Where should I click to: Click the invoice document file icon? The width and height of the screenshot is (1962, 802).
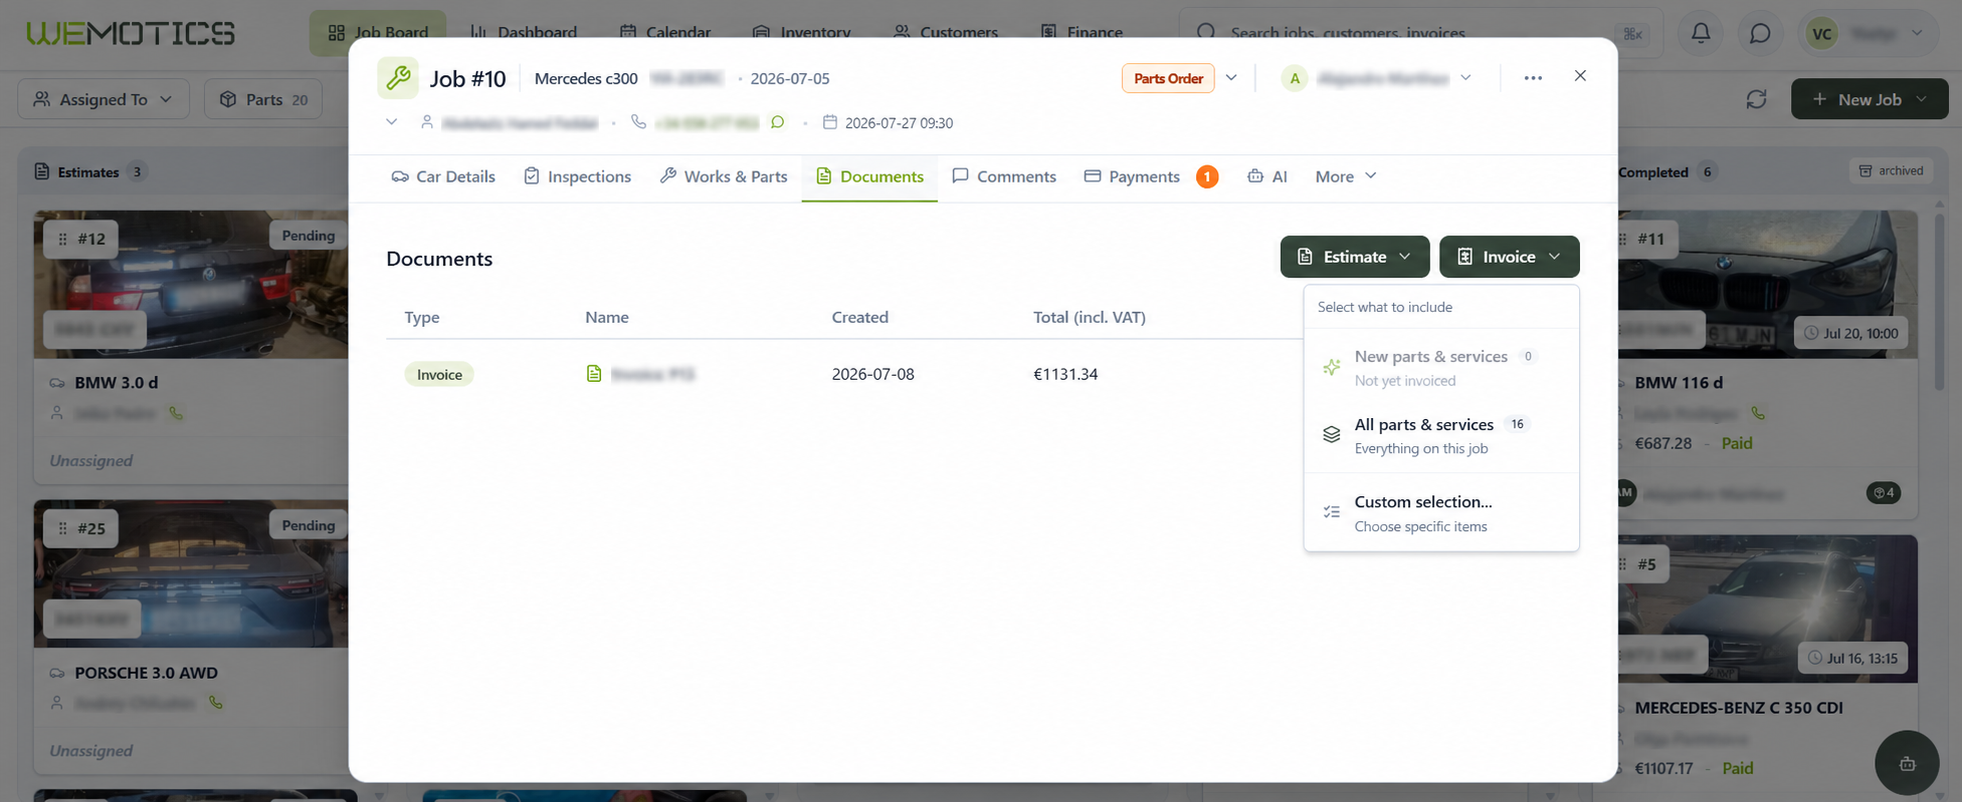point(594,374)
